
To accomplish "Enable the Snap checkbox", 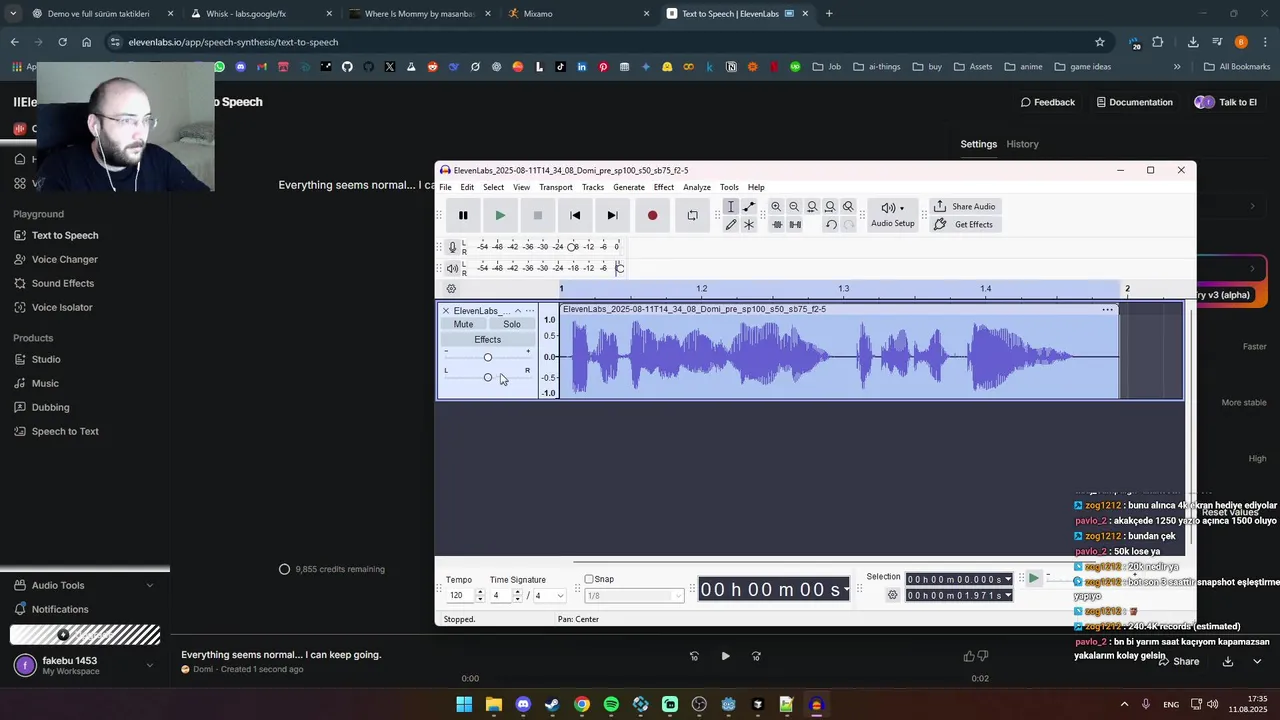I will point(589,579).
